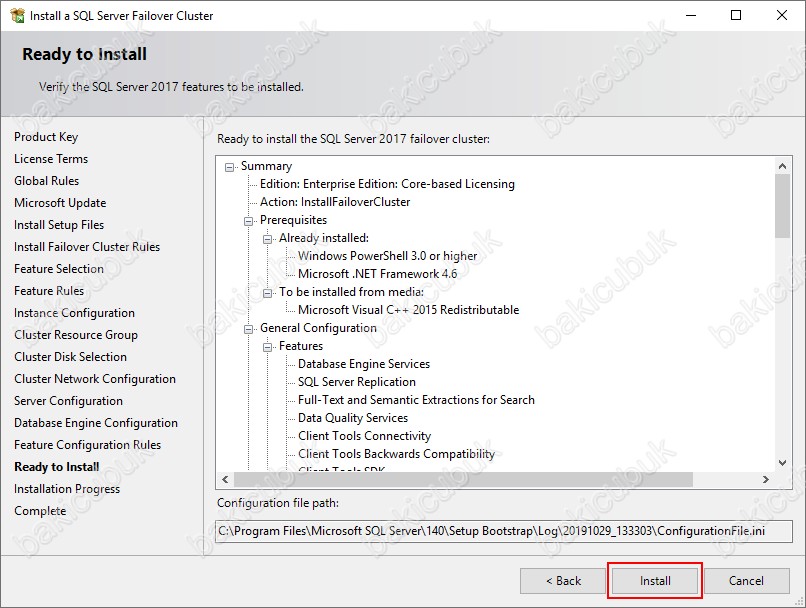Viewport: 806px width, 608px height.
Task: Open the Product Key step
Action: [x=46, y=137]
